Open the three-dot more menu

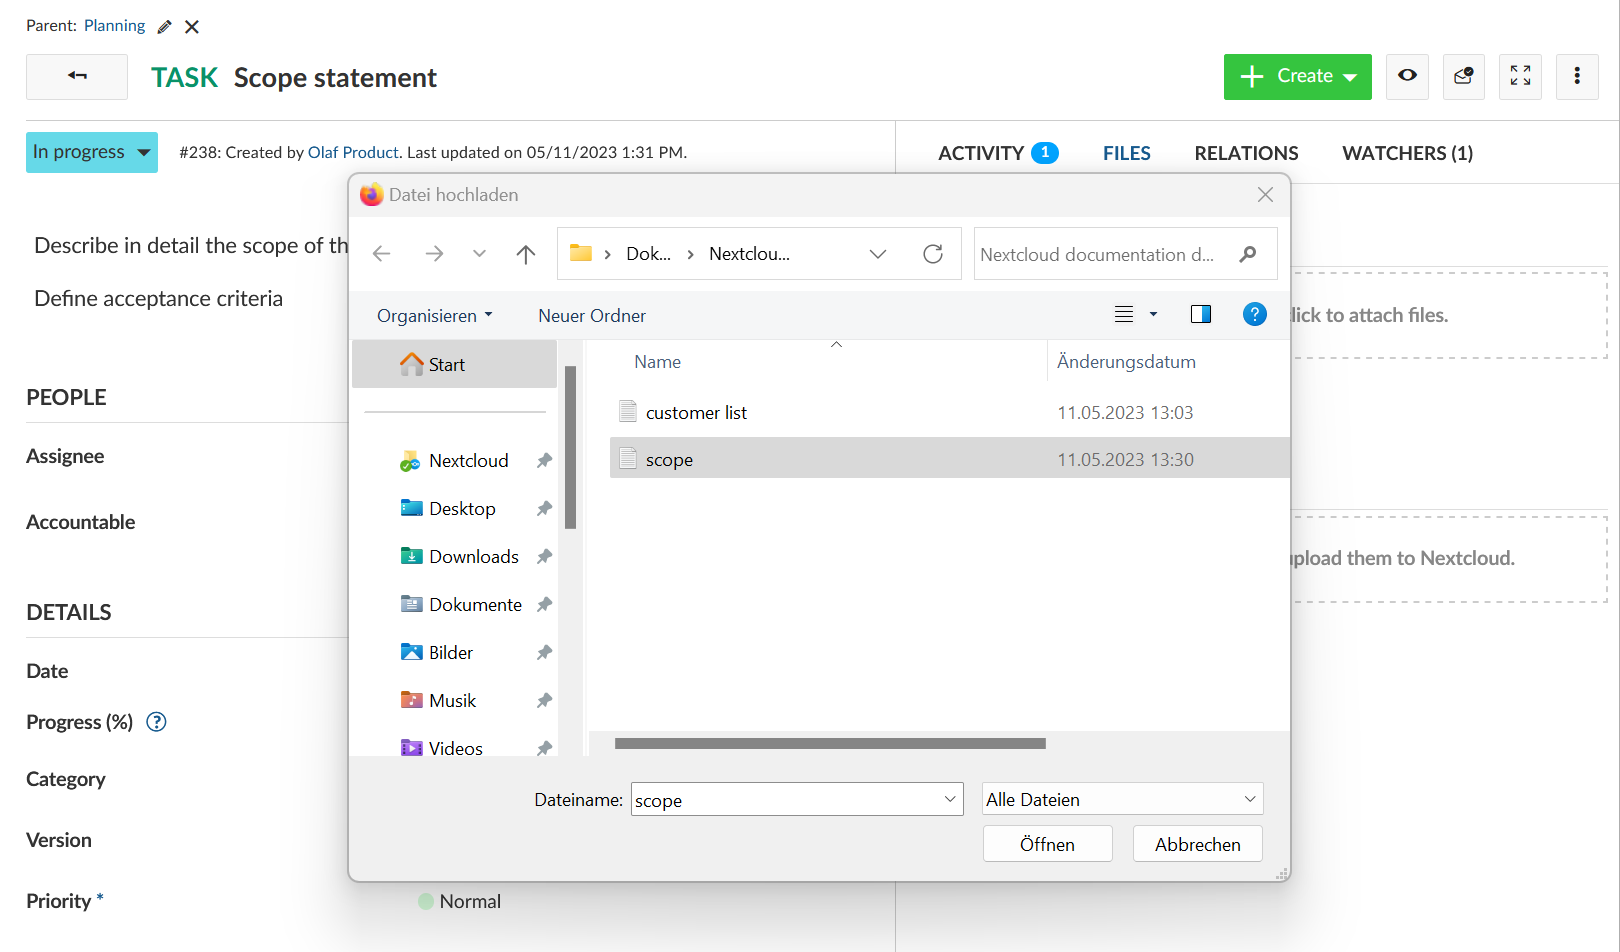1577,76
